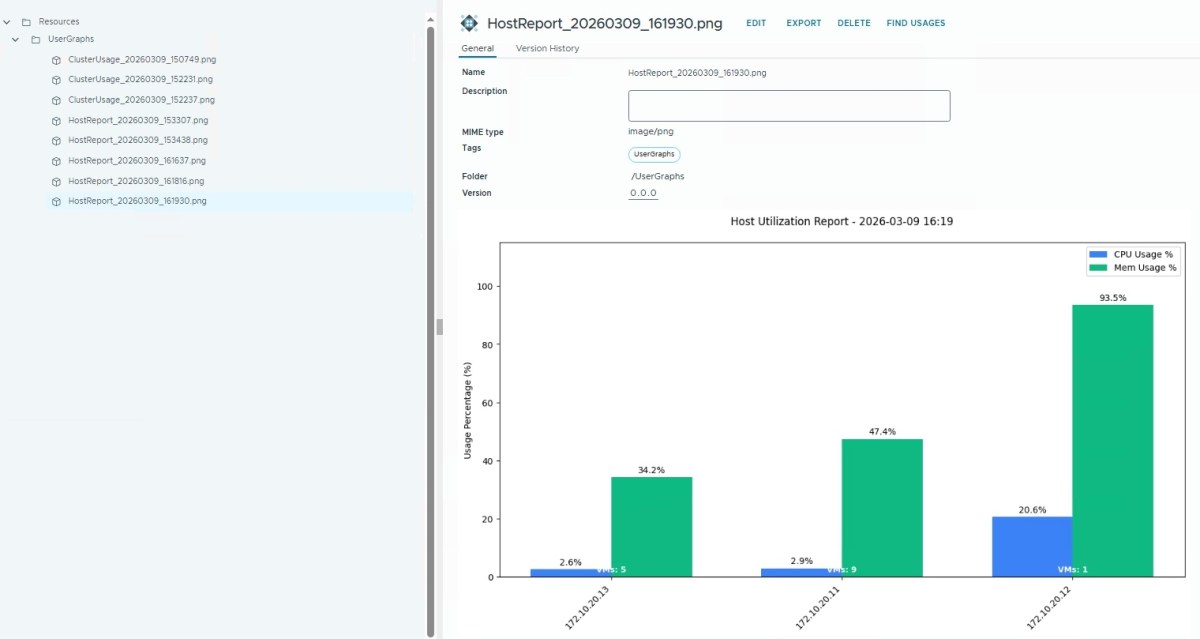This screenshot has width=1200, height=639.
Task: Click inside the Description input field
Action: coord(788,105)
